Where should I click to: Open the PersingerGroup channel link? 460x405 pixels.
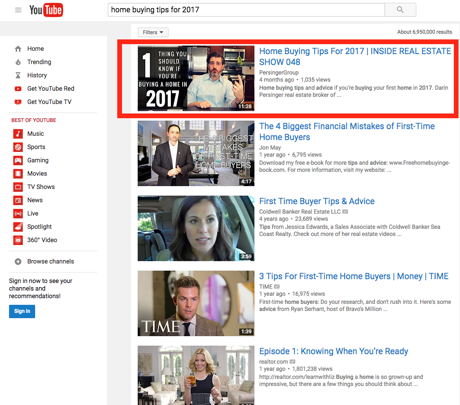point(279,73)
